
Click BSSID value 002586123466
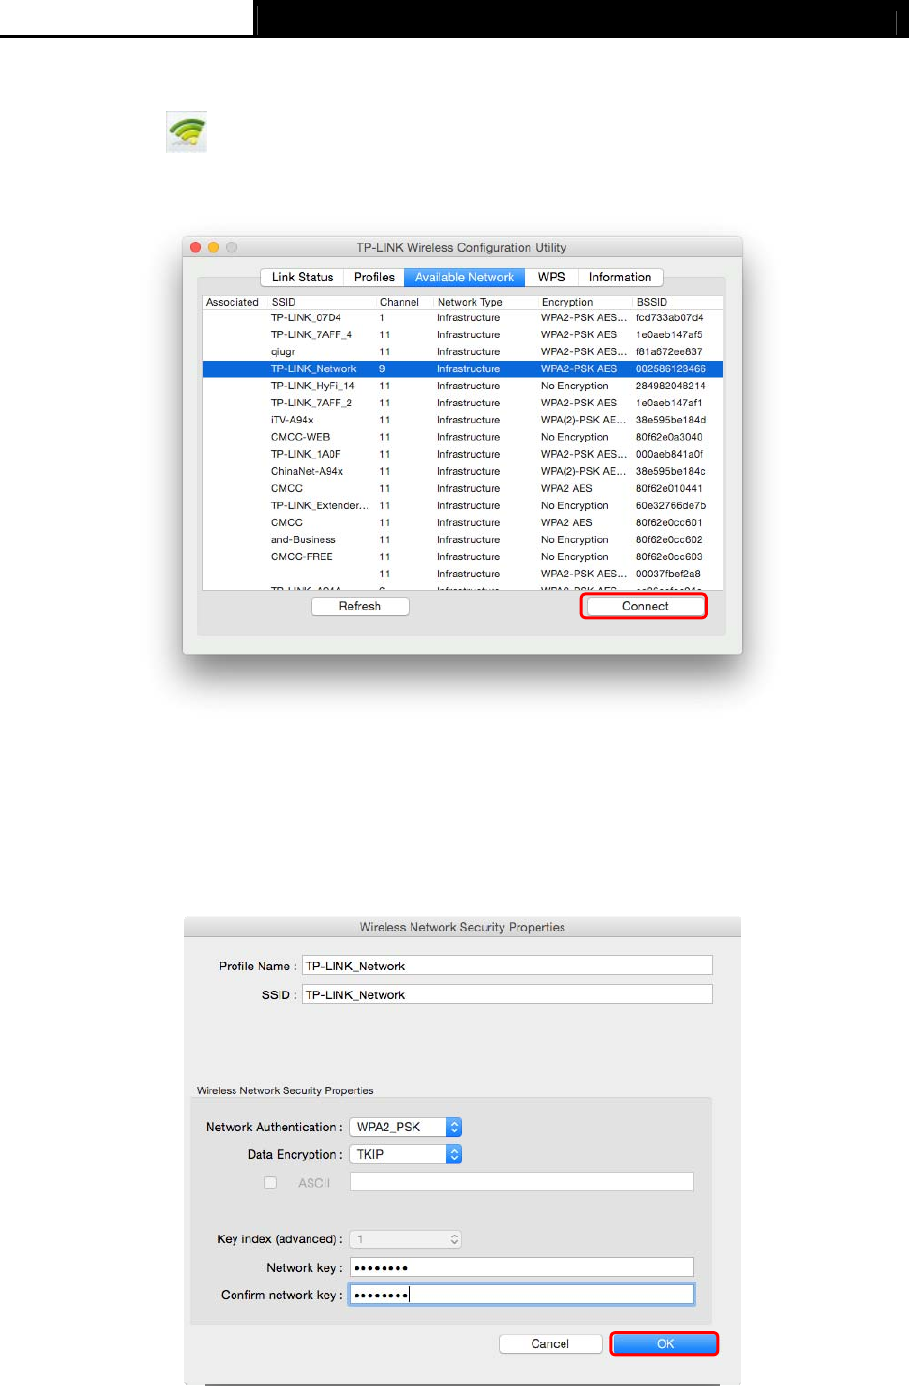pos(671,369)
